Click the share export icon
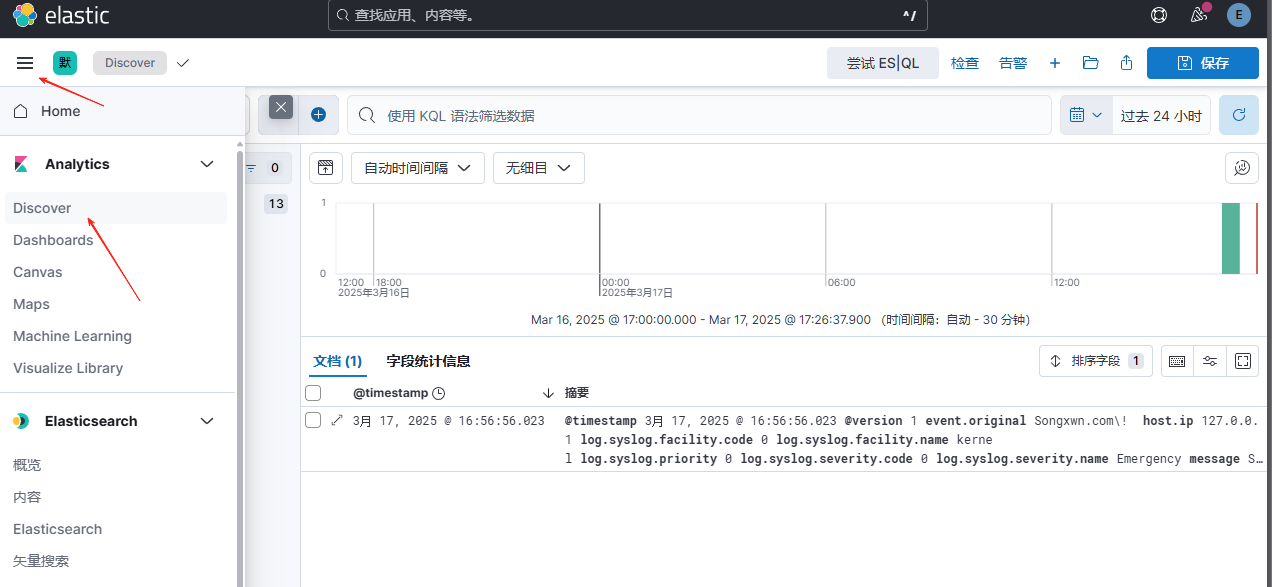The image size is (1272, 587). (1126, 63)
